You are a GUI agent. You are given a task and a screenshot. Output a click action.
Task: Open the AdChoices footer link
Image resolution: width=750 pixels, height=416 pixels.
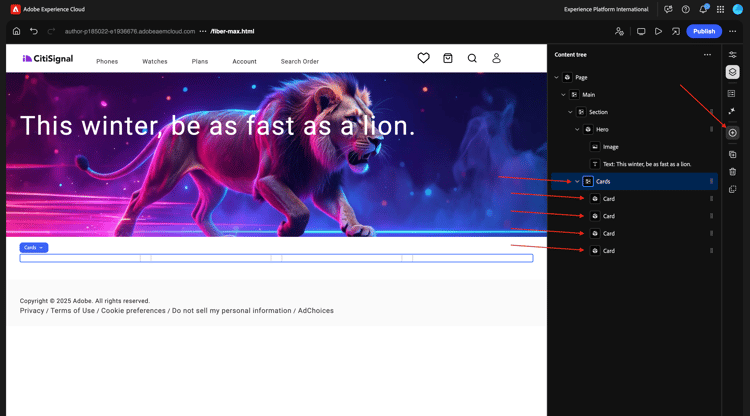pyautogui.click(x=316, y=310)
